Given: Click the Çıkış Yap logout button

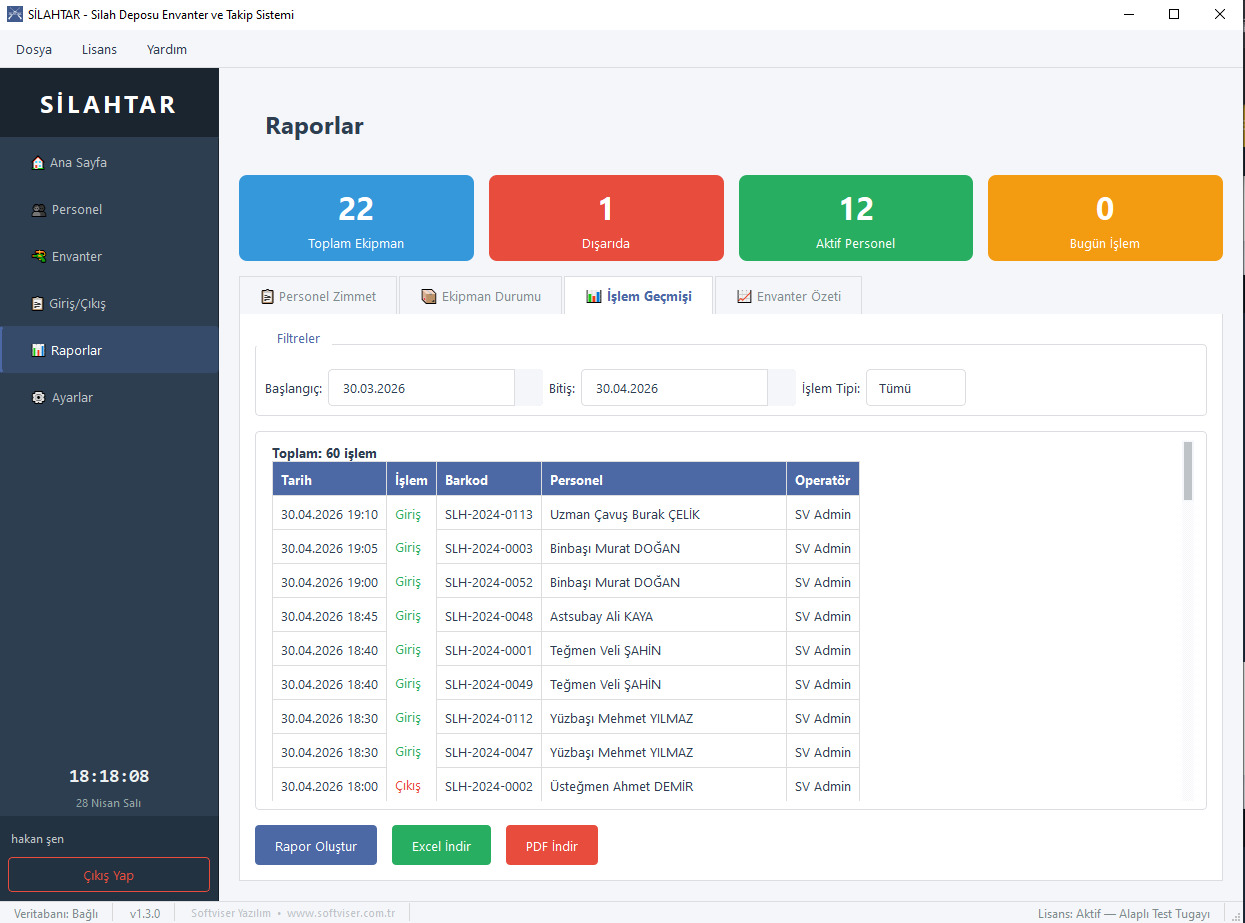Looking at the screenshot, I should [109, 875].
